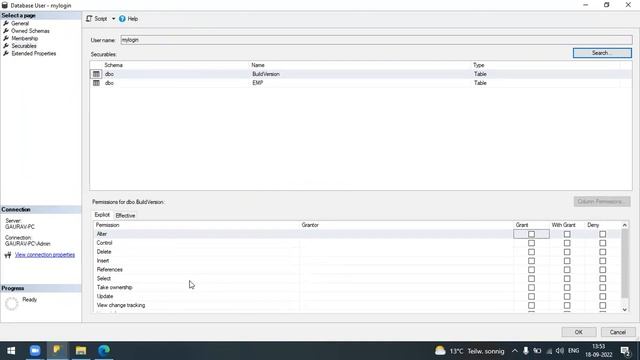
Task: Click the weather widget icon
Action: pos(440,351)
